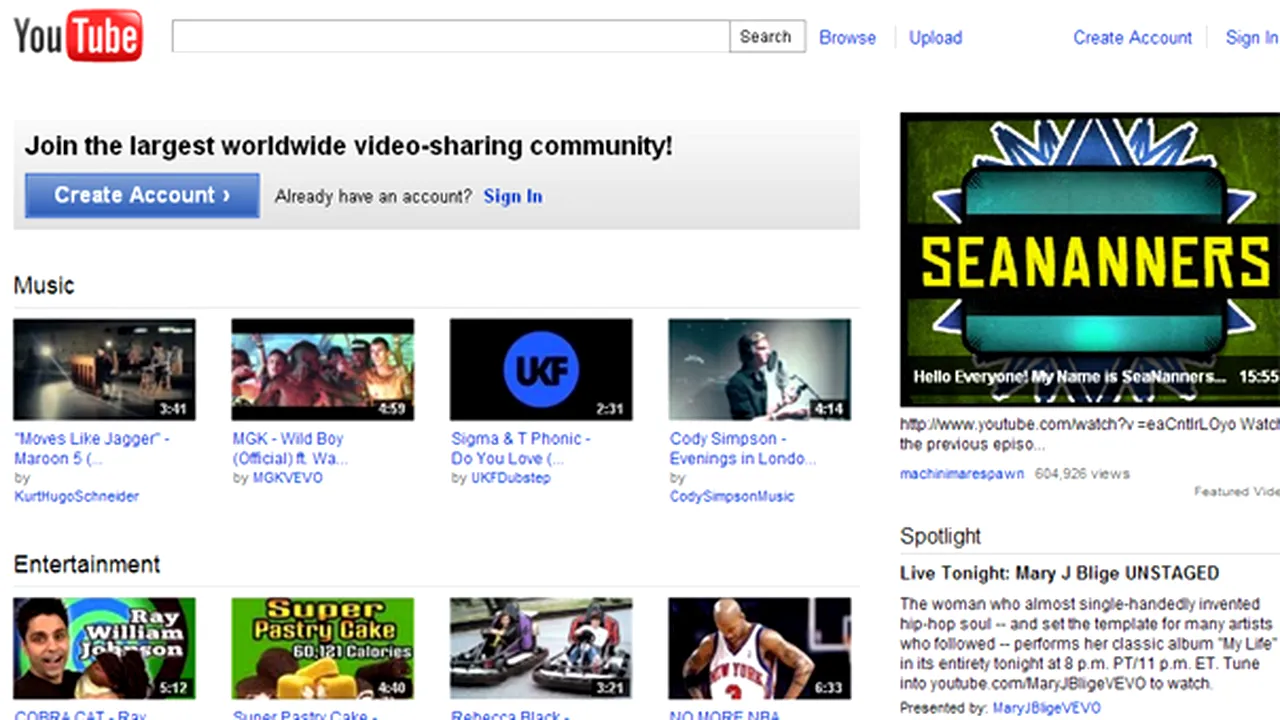
Task: Open the New York basketball player thumbnail
Action: [x=759, y=648]
